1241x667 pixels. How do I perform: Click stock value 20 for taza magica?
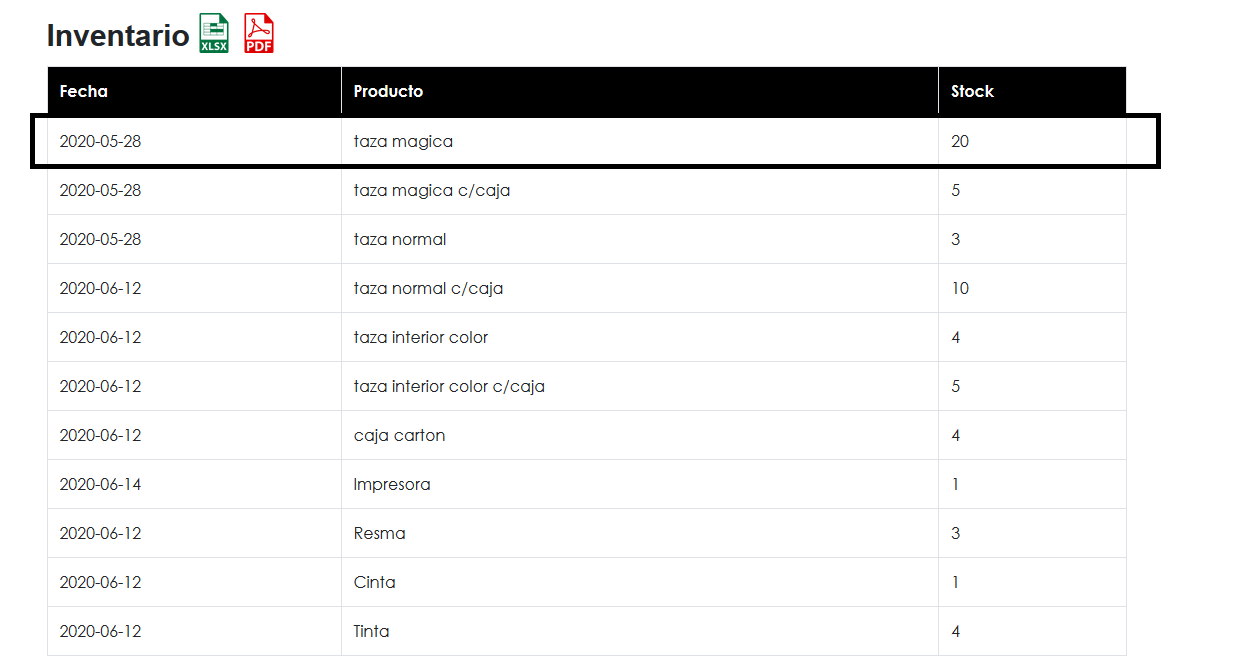[x=1032, y=141]
